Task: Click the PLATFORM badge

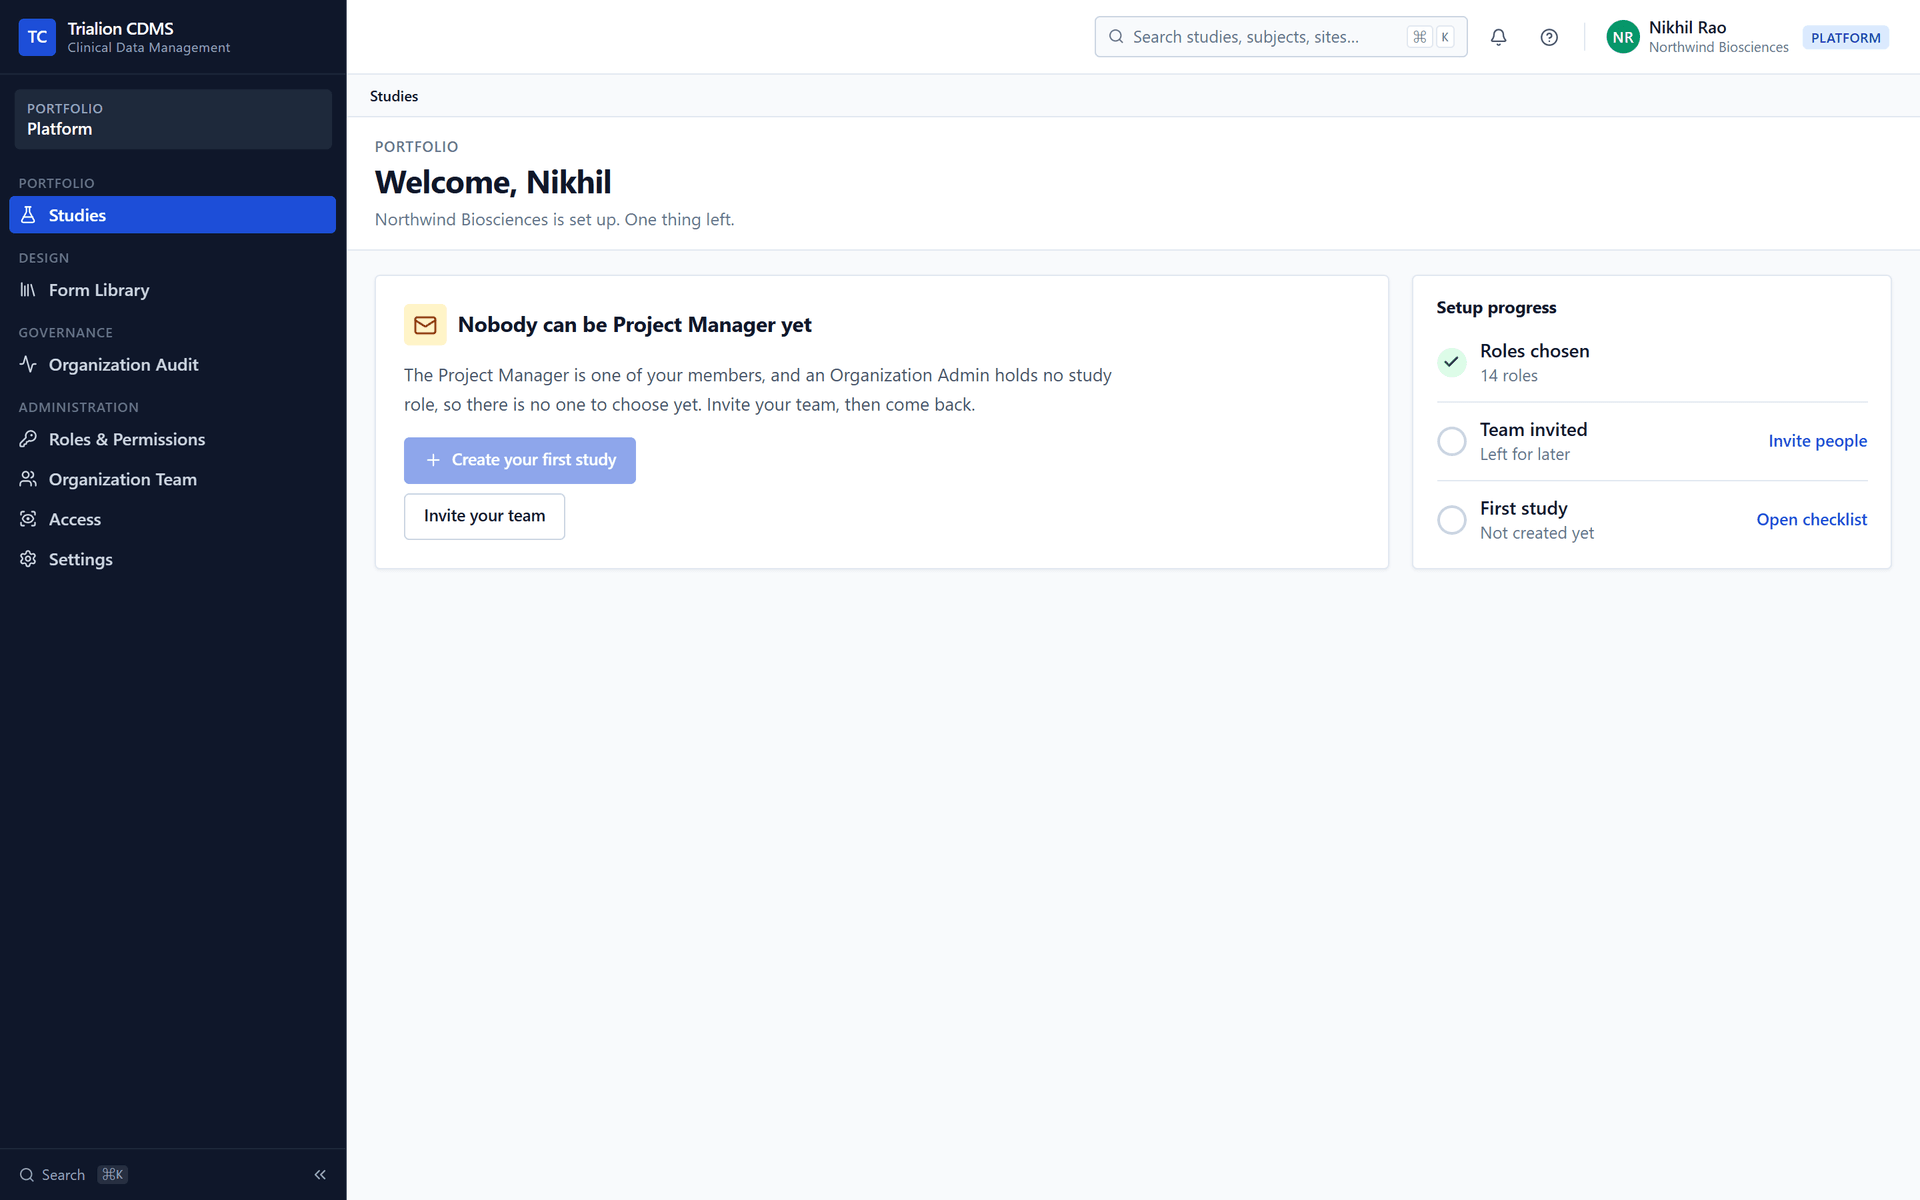Action: [x=1845, y=38]
